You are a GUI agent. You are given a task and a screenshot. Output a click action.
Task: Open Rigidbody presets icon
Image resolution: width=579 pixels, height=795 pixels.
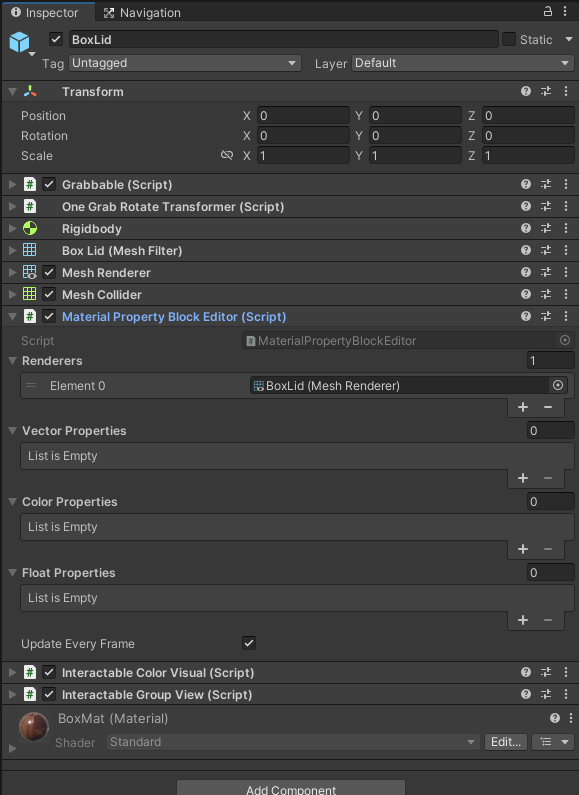pyautogui.click(x=546, y=228)
